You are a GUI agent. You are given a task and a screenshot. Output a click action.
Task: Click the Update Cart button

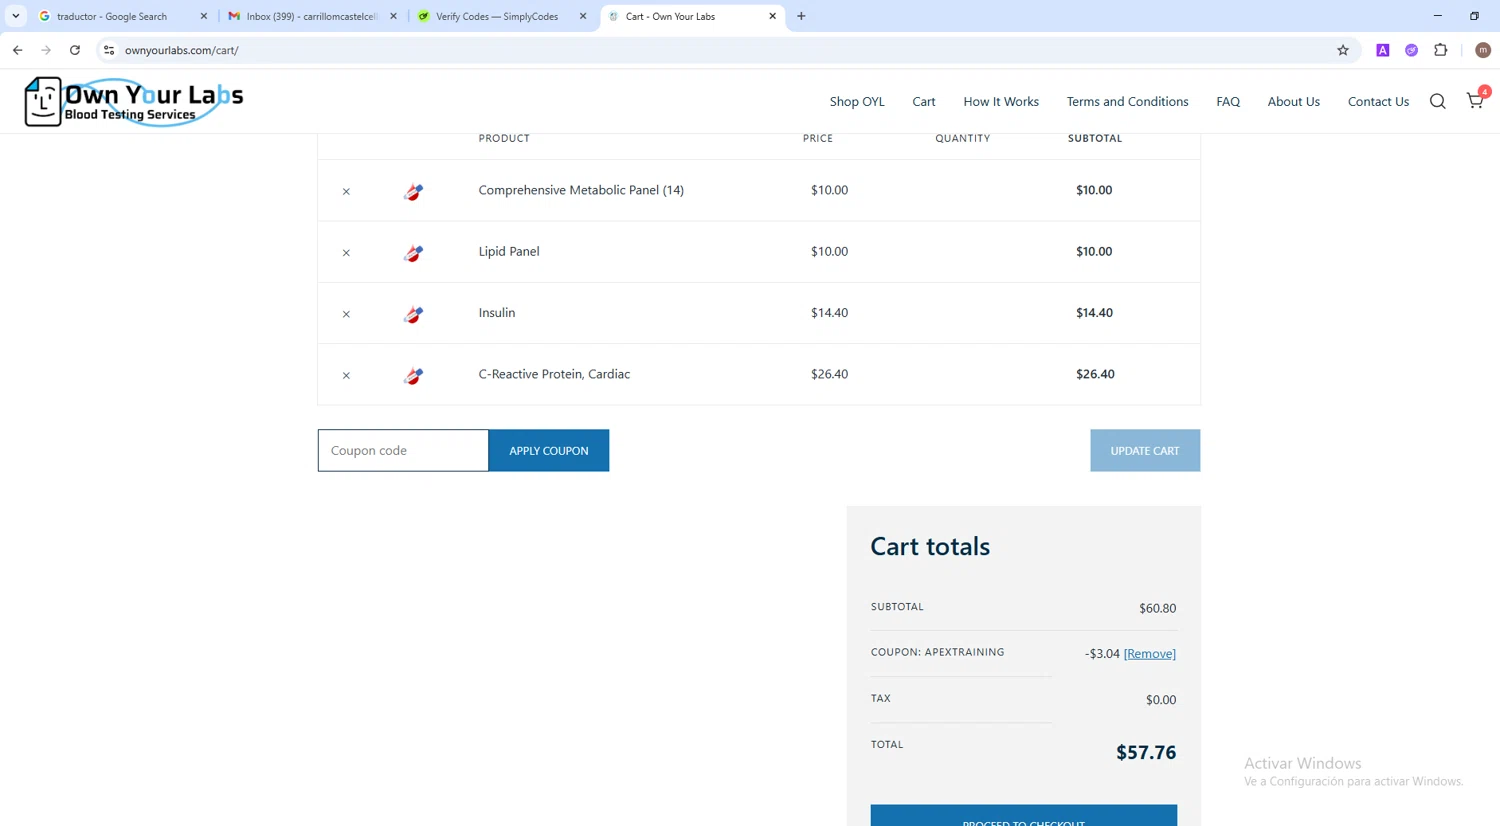pos(1145,451)
